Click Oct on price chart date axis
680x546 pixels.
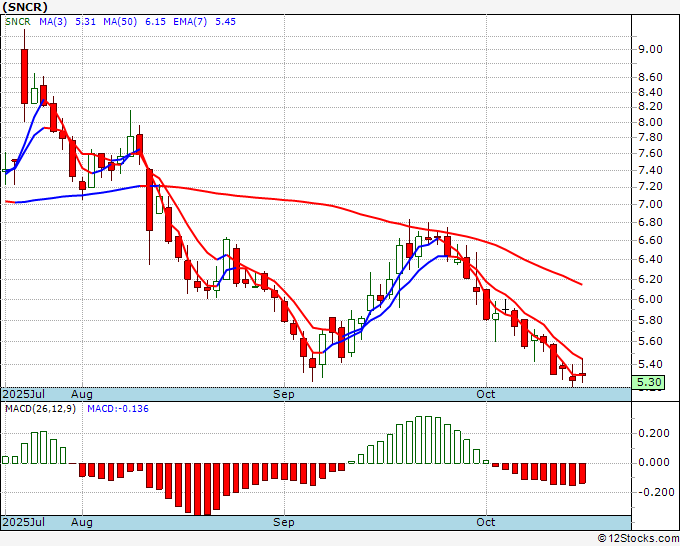pyautogui.click(x=485, y=394)
